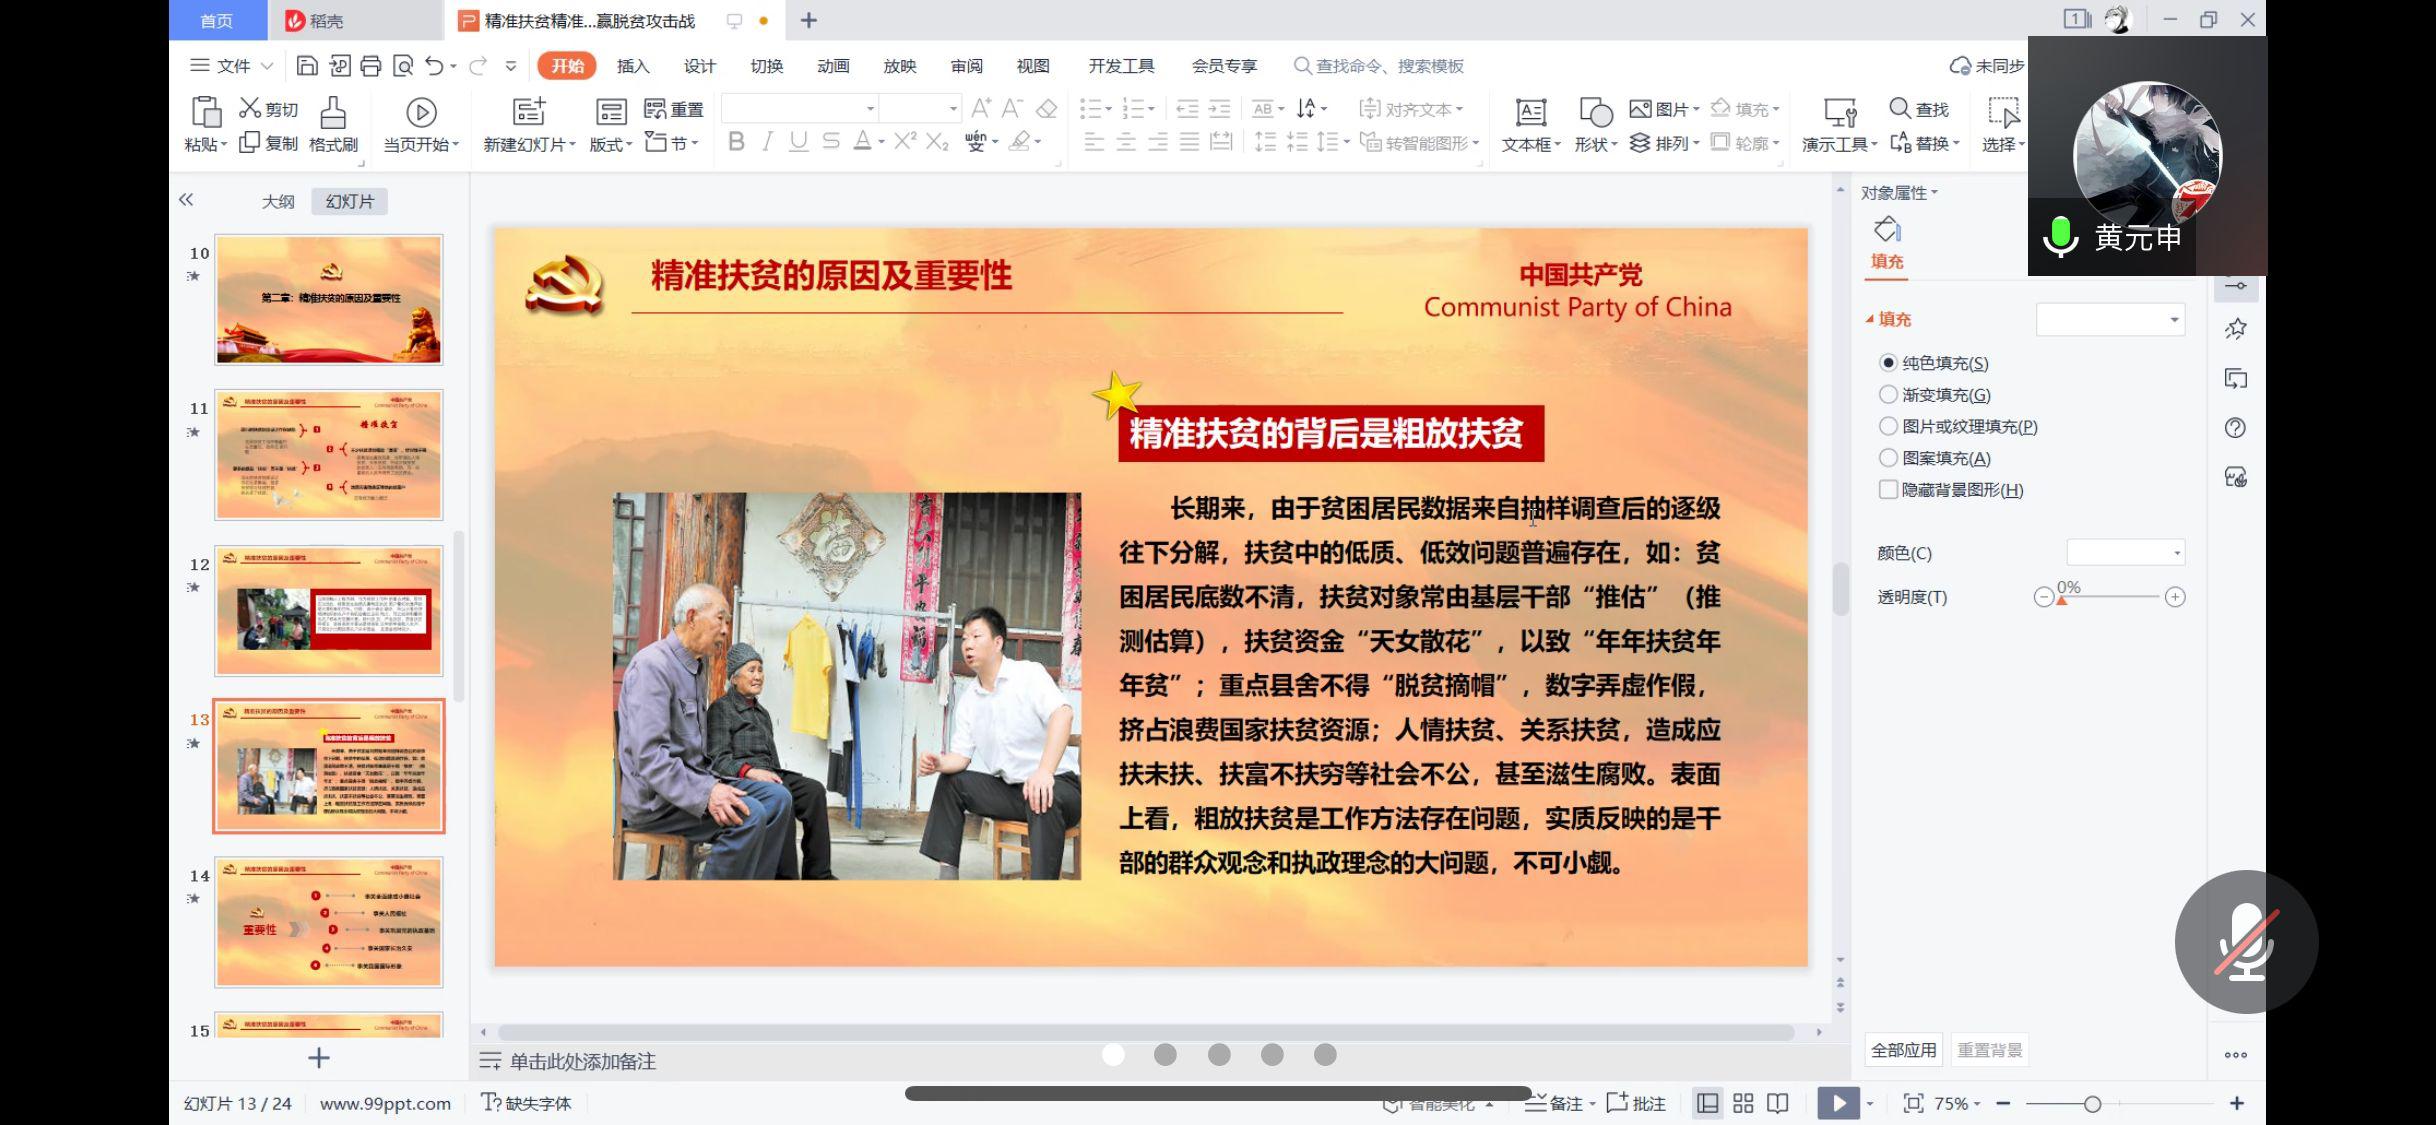2436x1125 pixels.
Task: Click the Format Painter (格式刷) icon
Action: (x=333, y=112)
